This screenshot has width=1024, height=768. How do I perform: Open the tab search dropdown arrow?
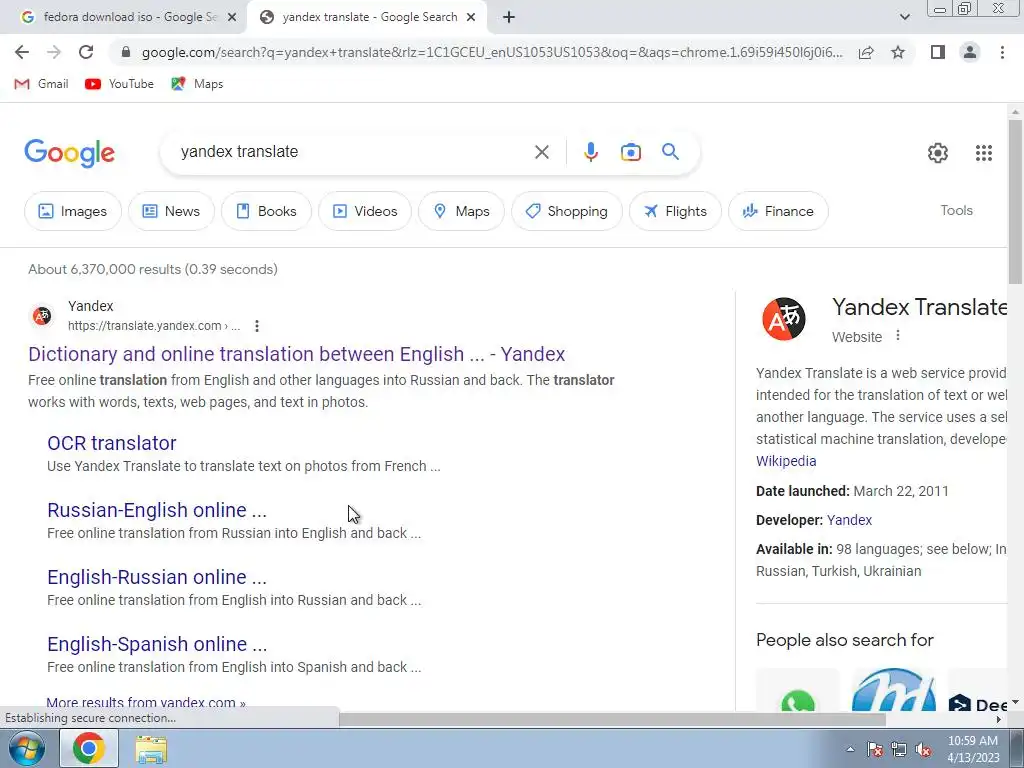pyautogui.click(x=904, y=18)
